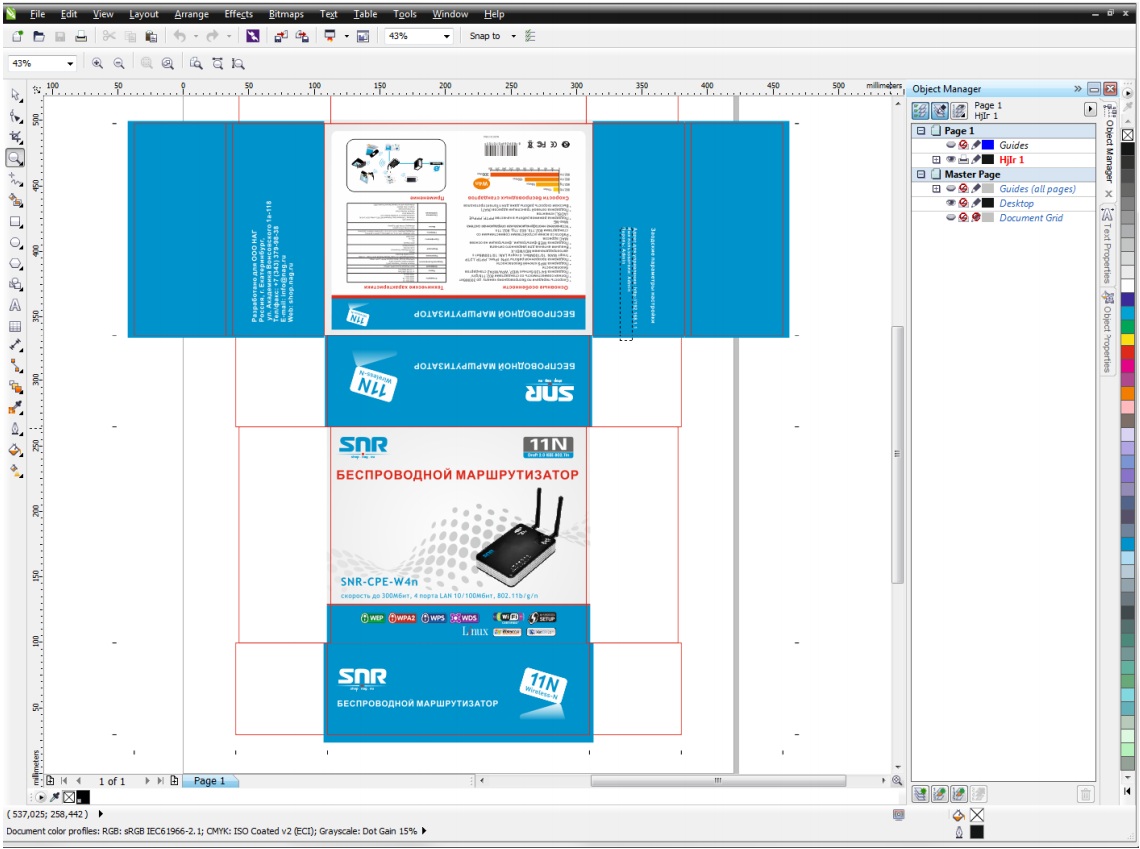Click the Zoom In magnifier icon
This screenshot has width=1140, height=849.
click(98, 63)
